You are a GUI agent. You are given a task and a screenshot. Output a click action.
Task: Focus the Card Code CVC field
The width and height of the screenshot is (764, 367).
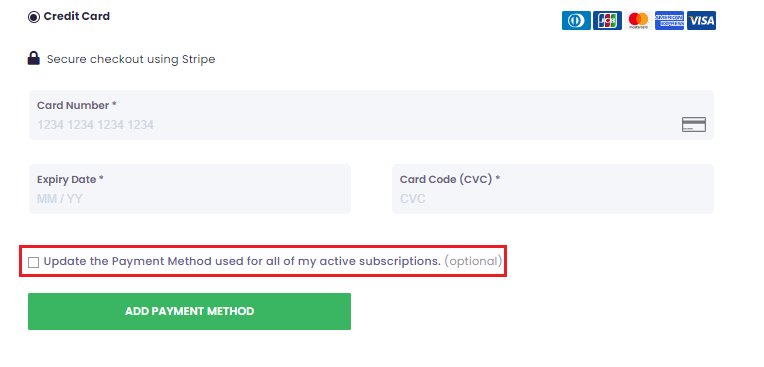(x=553, y=189)
